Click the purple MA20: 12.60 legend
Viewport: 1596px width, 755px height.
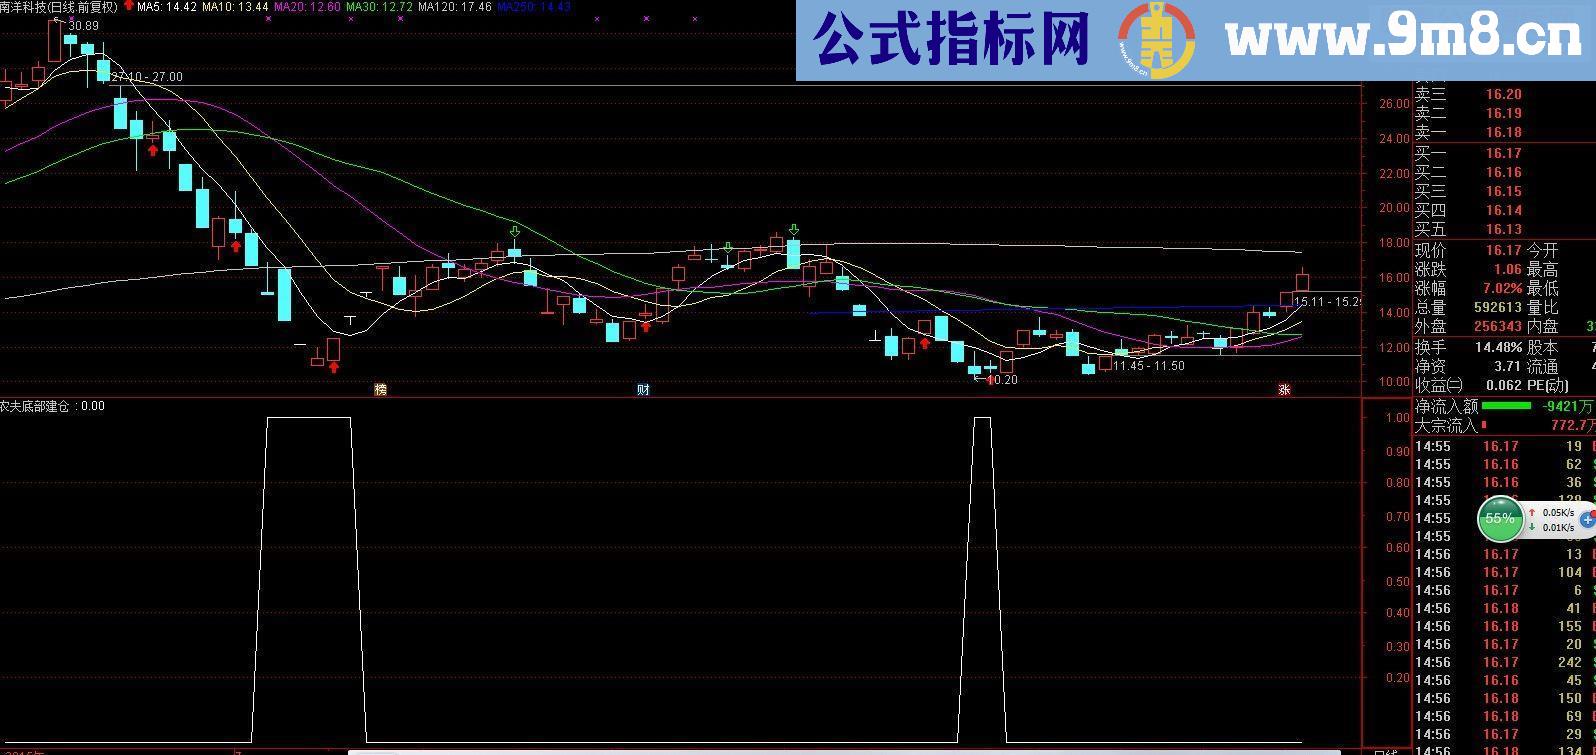click(307, 7)
